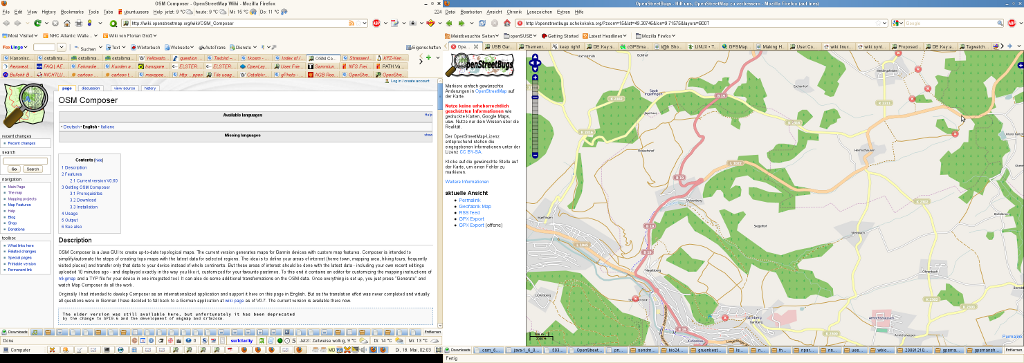Open the Tools menu in wiki window
Image resolution: width=1024 pixels, height=363 pixels.
(x=94, y=12)
